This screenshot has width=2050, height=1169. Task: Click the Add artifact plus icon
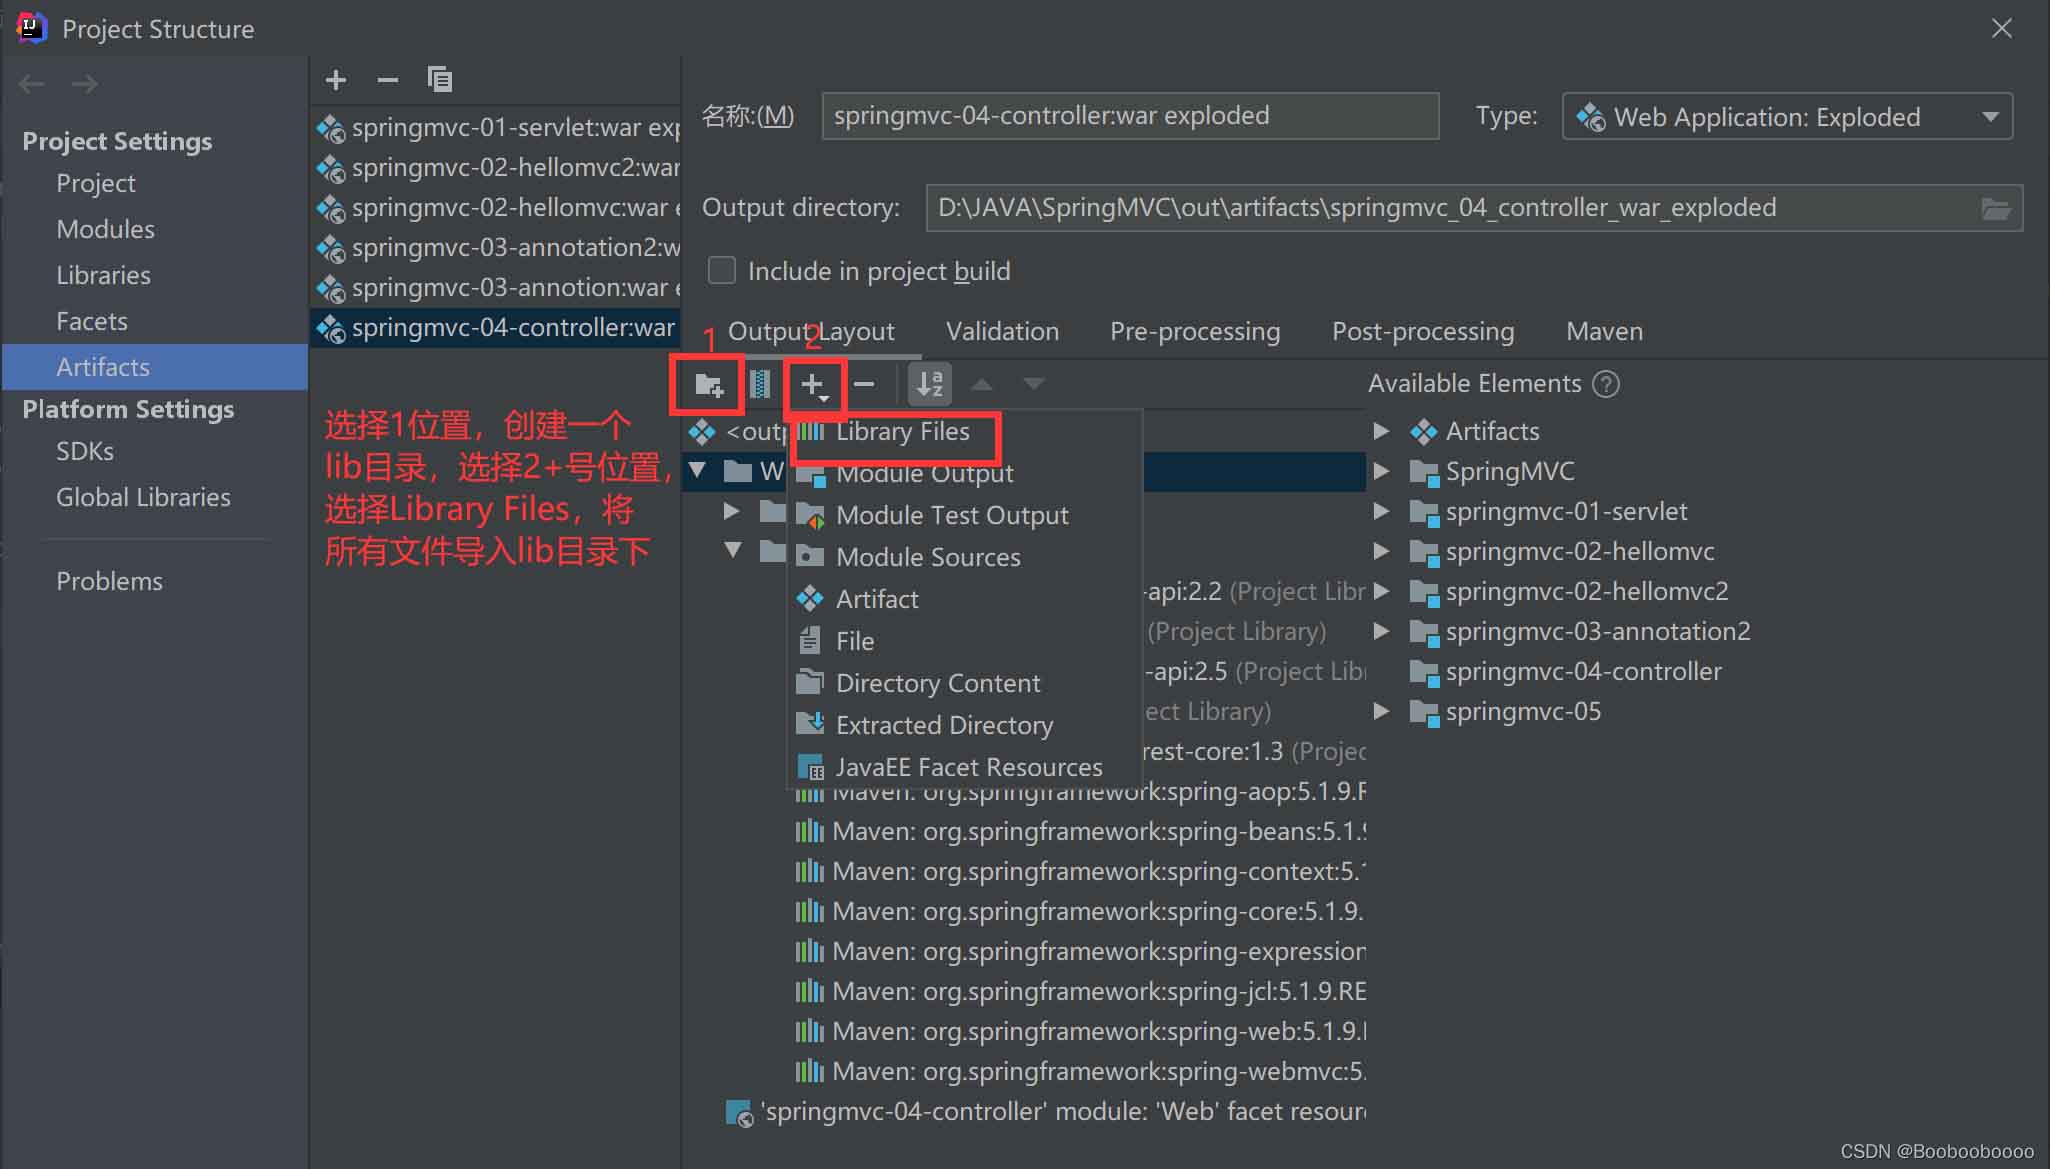tap(336, 80)
